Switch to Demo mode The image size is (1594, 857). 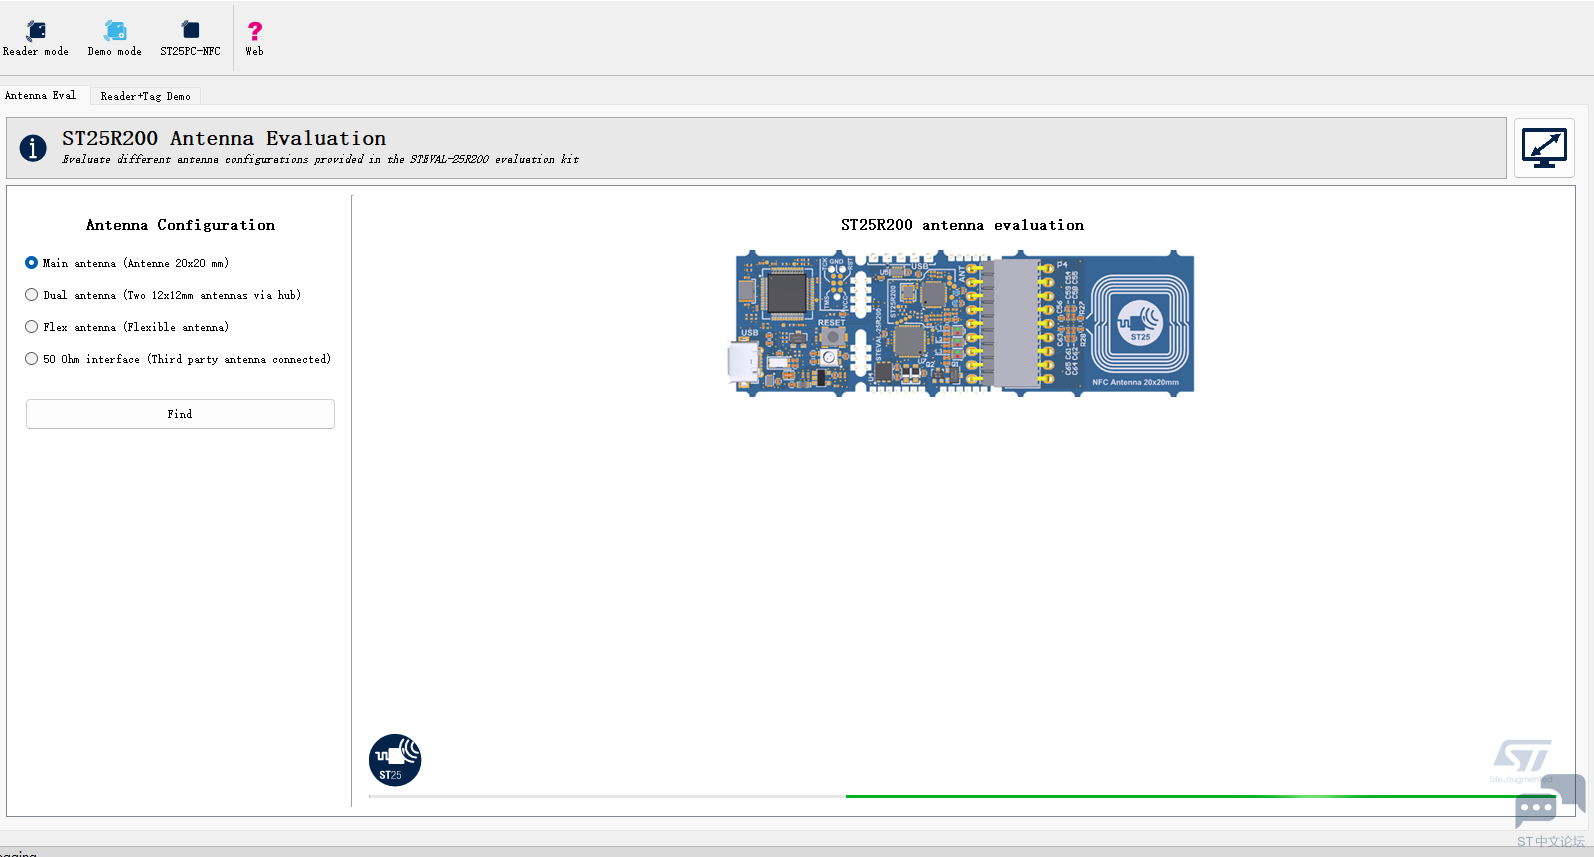coord(114,39)
